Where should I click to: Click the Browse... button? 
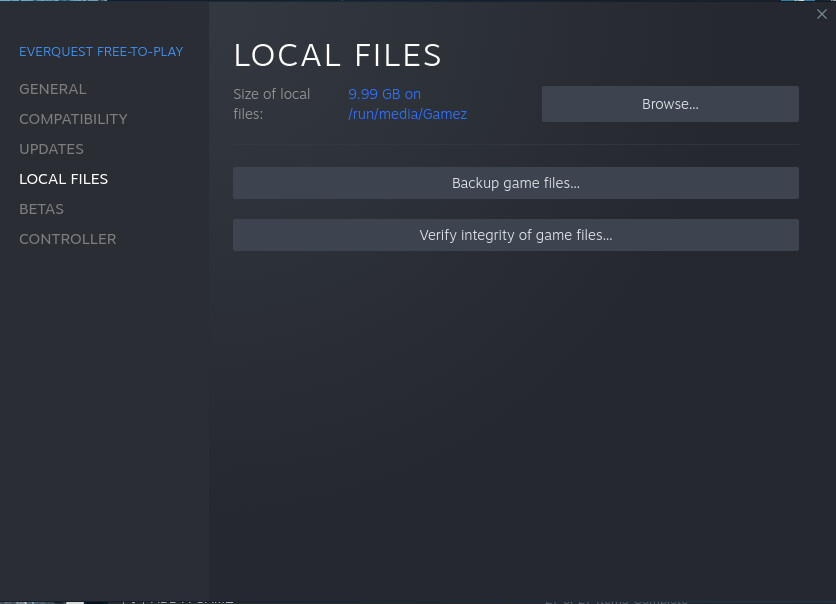[x=670, y=104]
